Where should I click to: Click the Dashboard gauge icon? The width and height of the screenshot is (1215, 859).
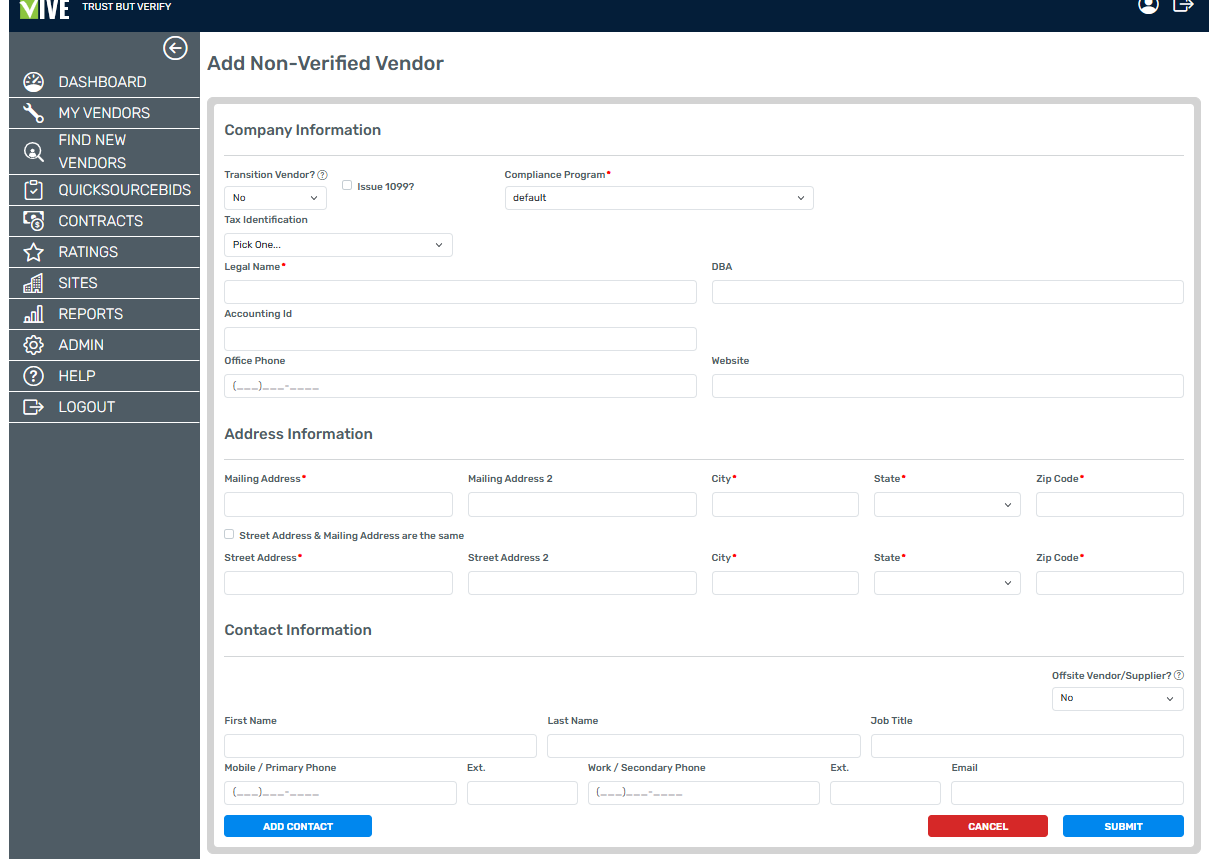coord(33,82)
